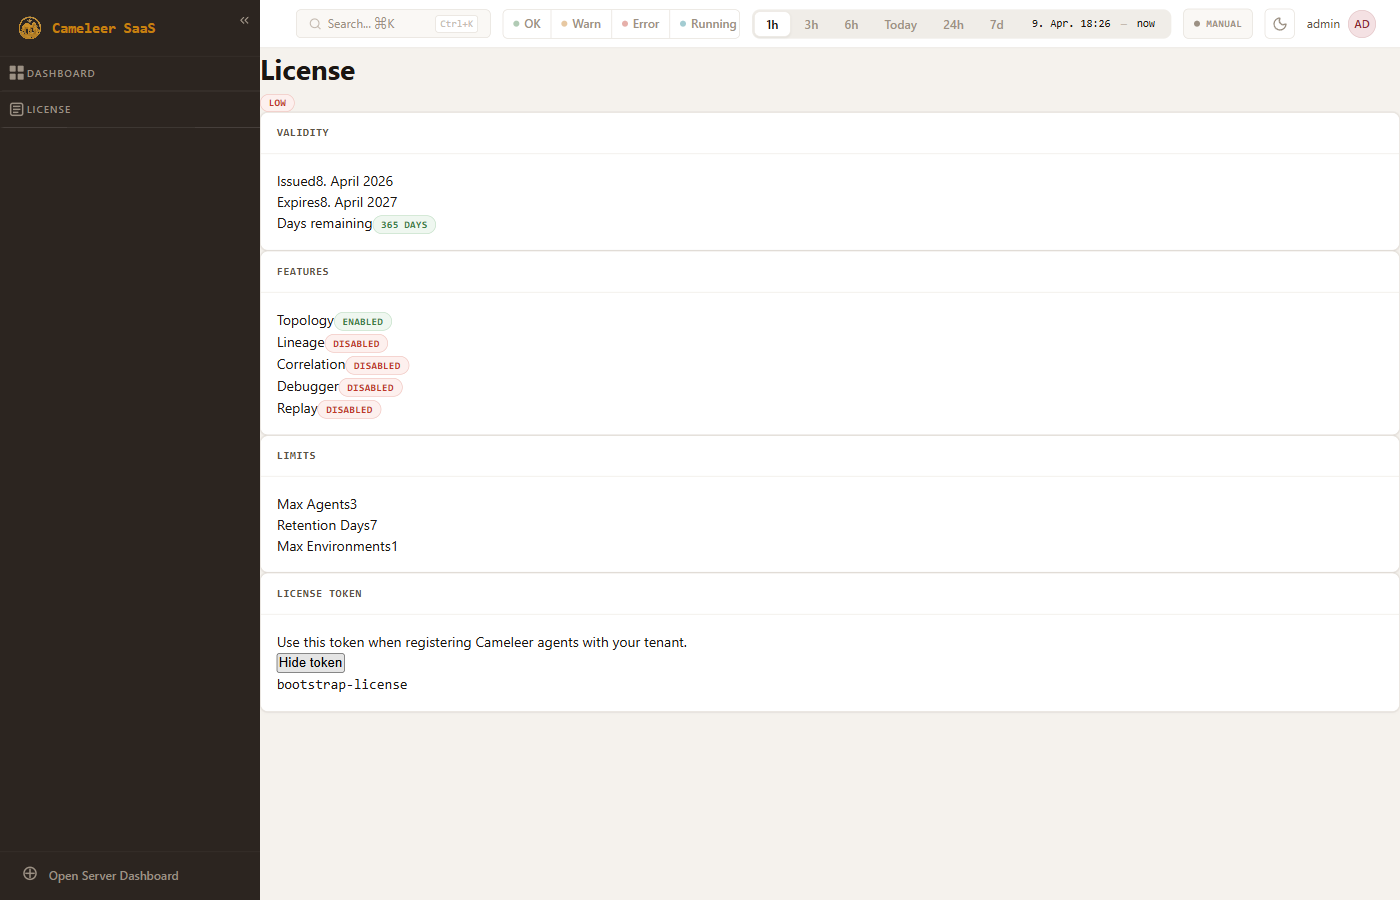Click the Cameleer SaaS logo icon
Viewport: 1400px width, 900px height.
(x=30, y=28)
